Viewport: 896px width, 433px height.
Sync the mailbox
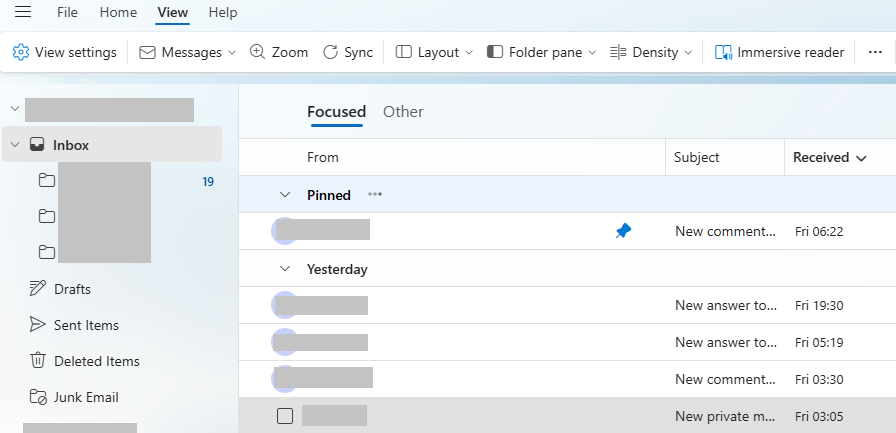347,53
